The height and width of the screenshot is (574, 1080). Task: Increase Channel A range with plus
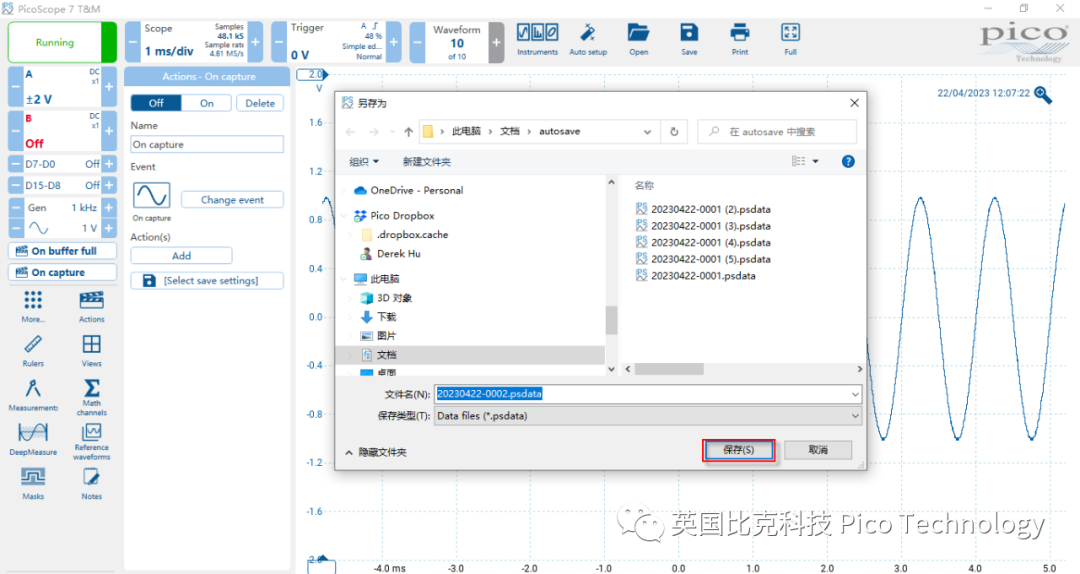(109, 87)
